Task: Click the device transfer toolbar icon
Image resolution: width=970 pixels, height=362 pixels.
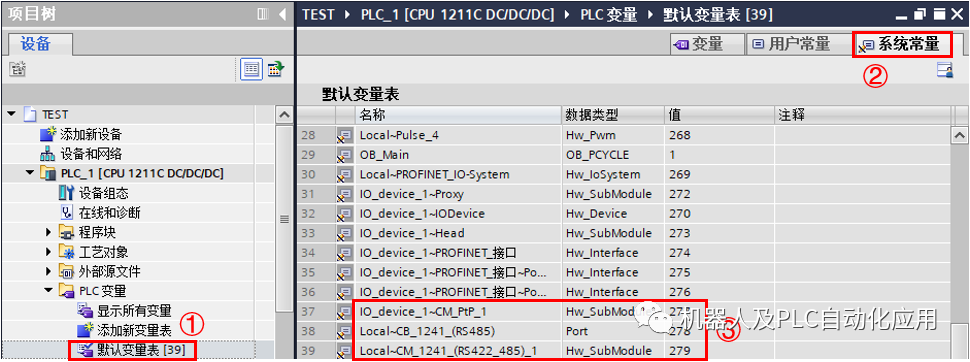Action: pyautogui.click(x=275, y=69)
